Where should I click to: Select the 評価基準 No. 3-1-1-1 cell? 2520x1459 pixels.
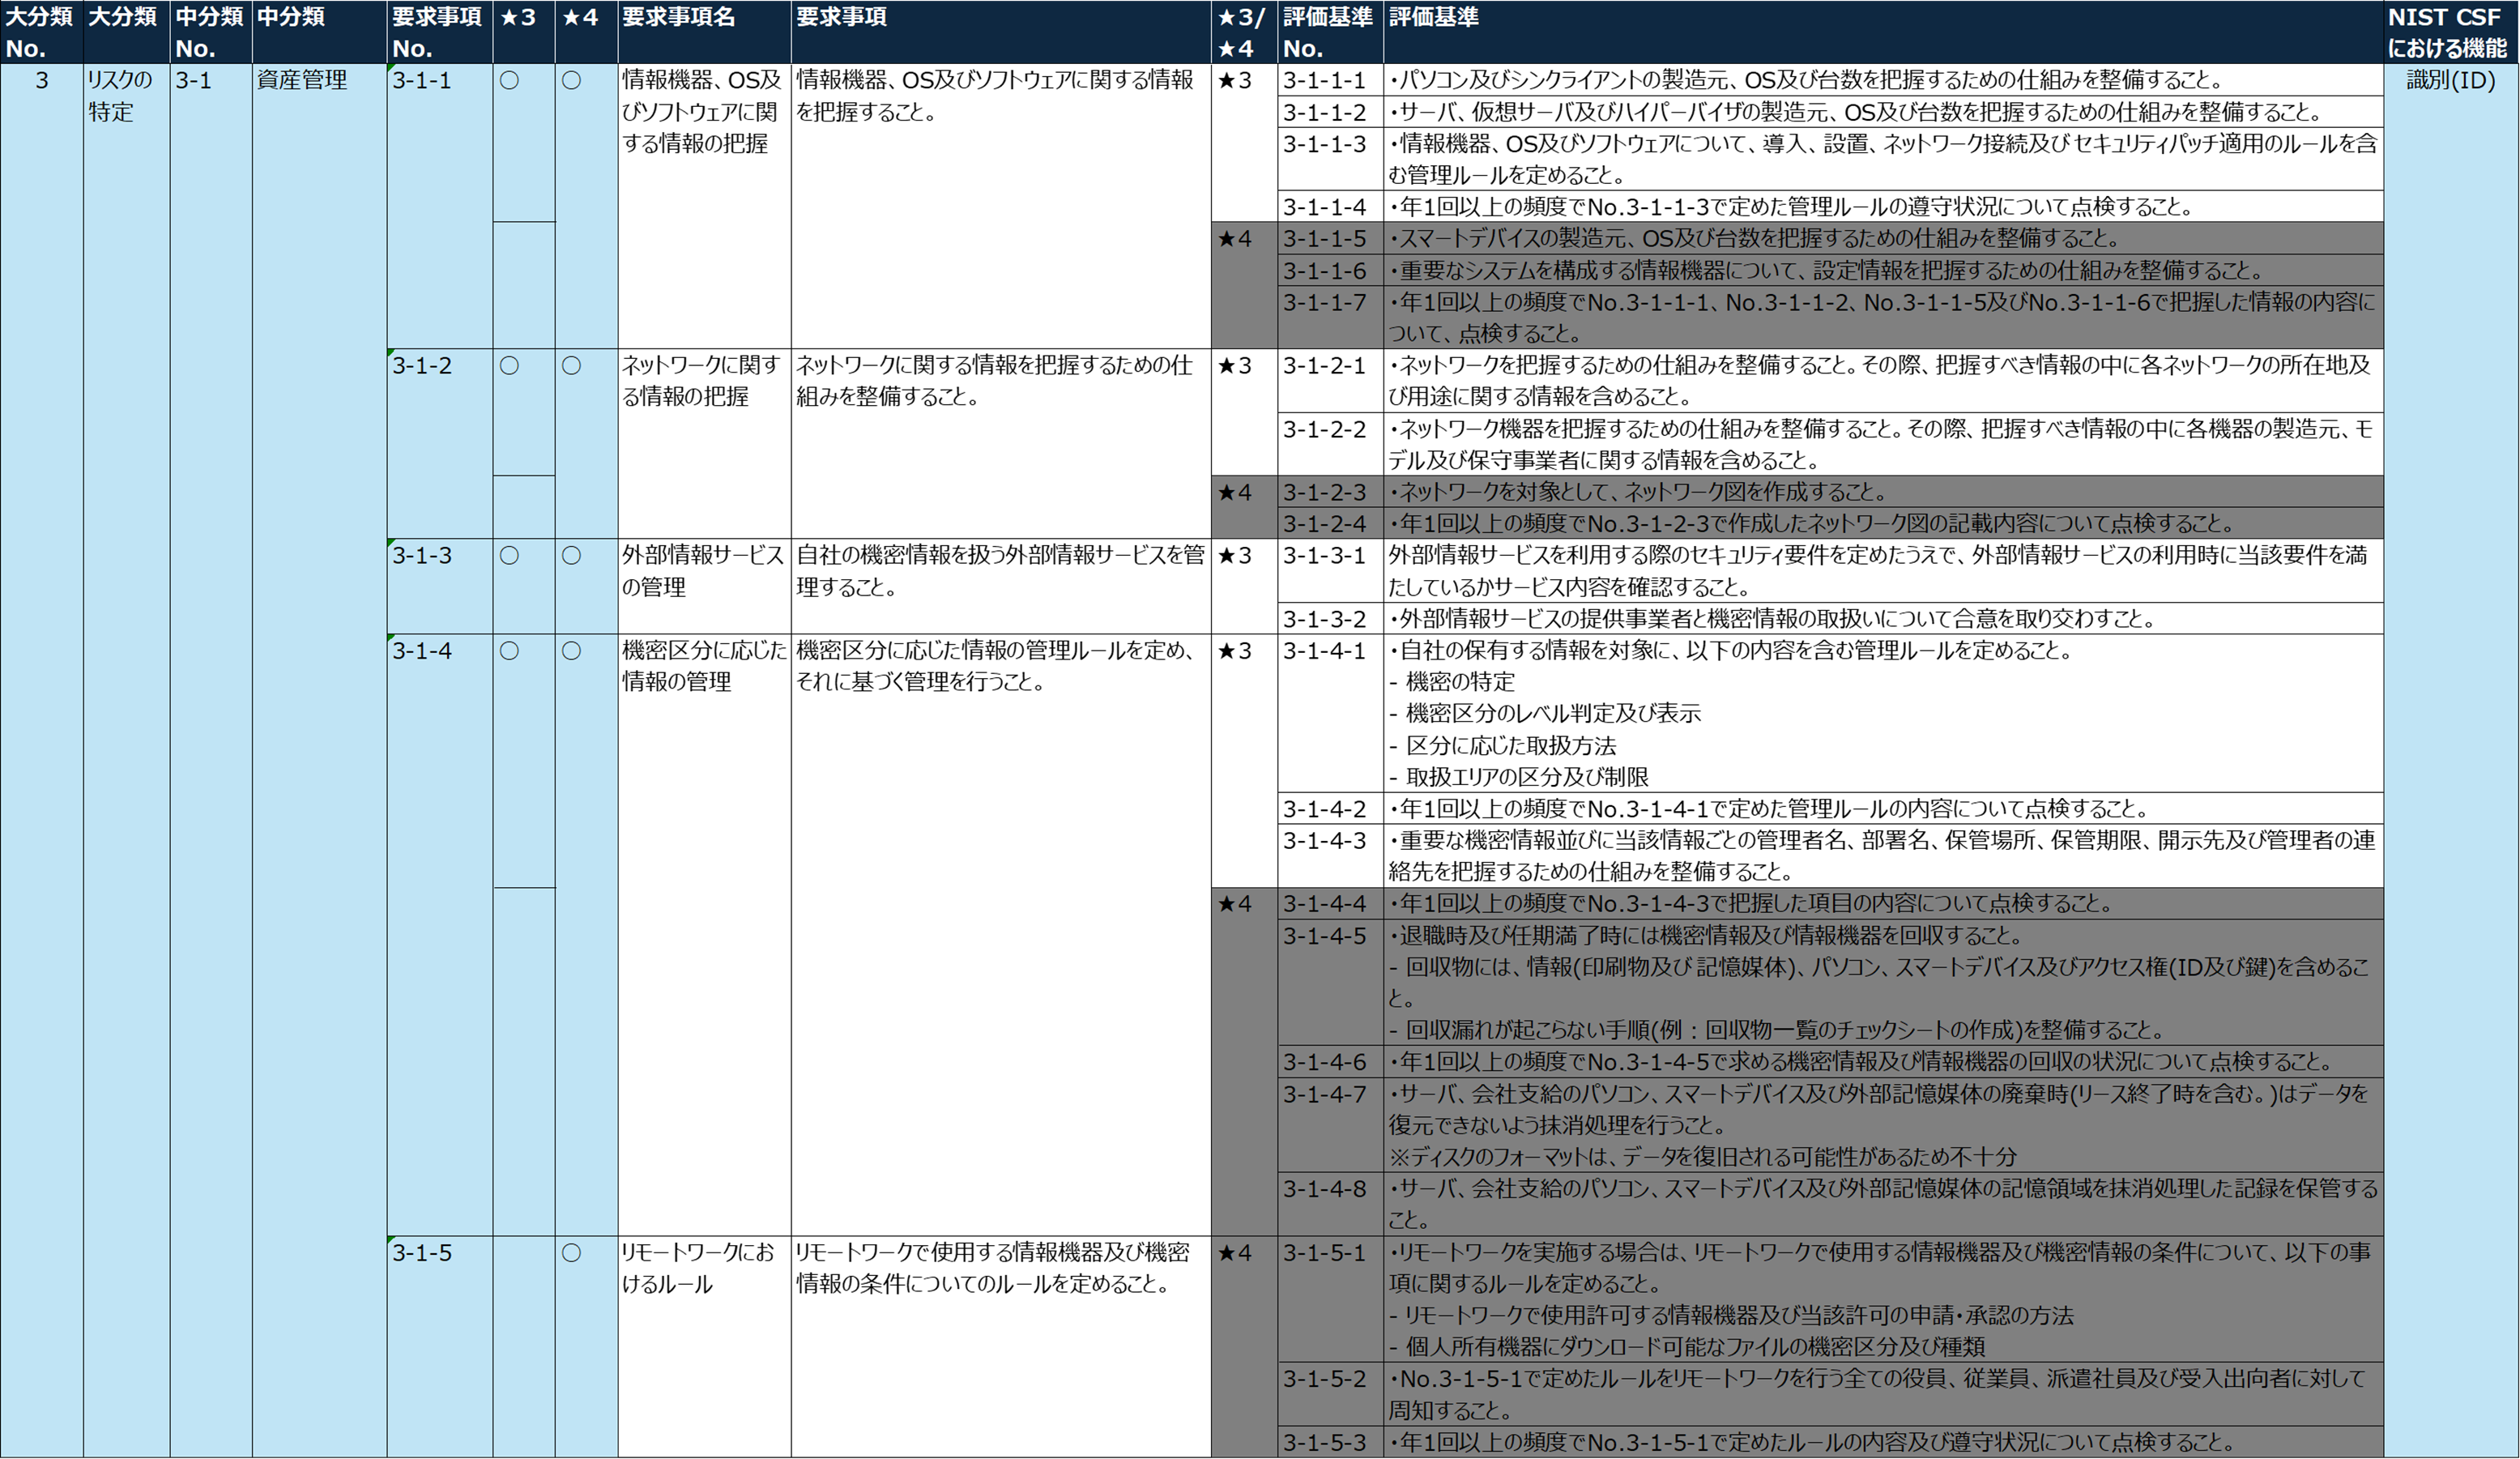(1330, 80)
